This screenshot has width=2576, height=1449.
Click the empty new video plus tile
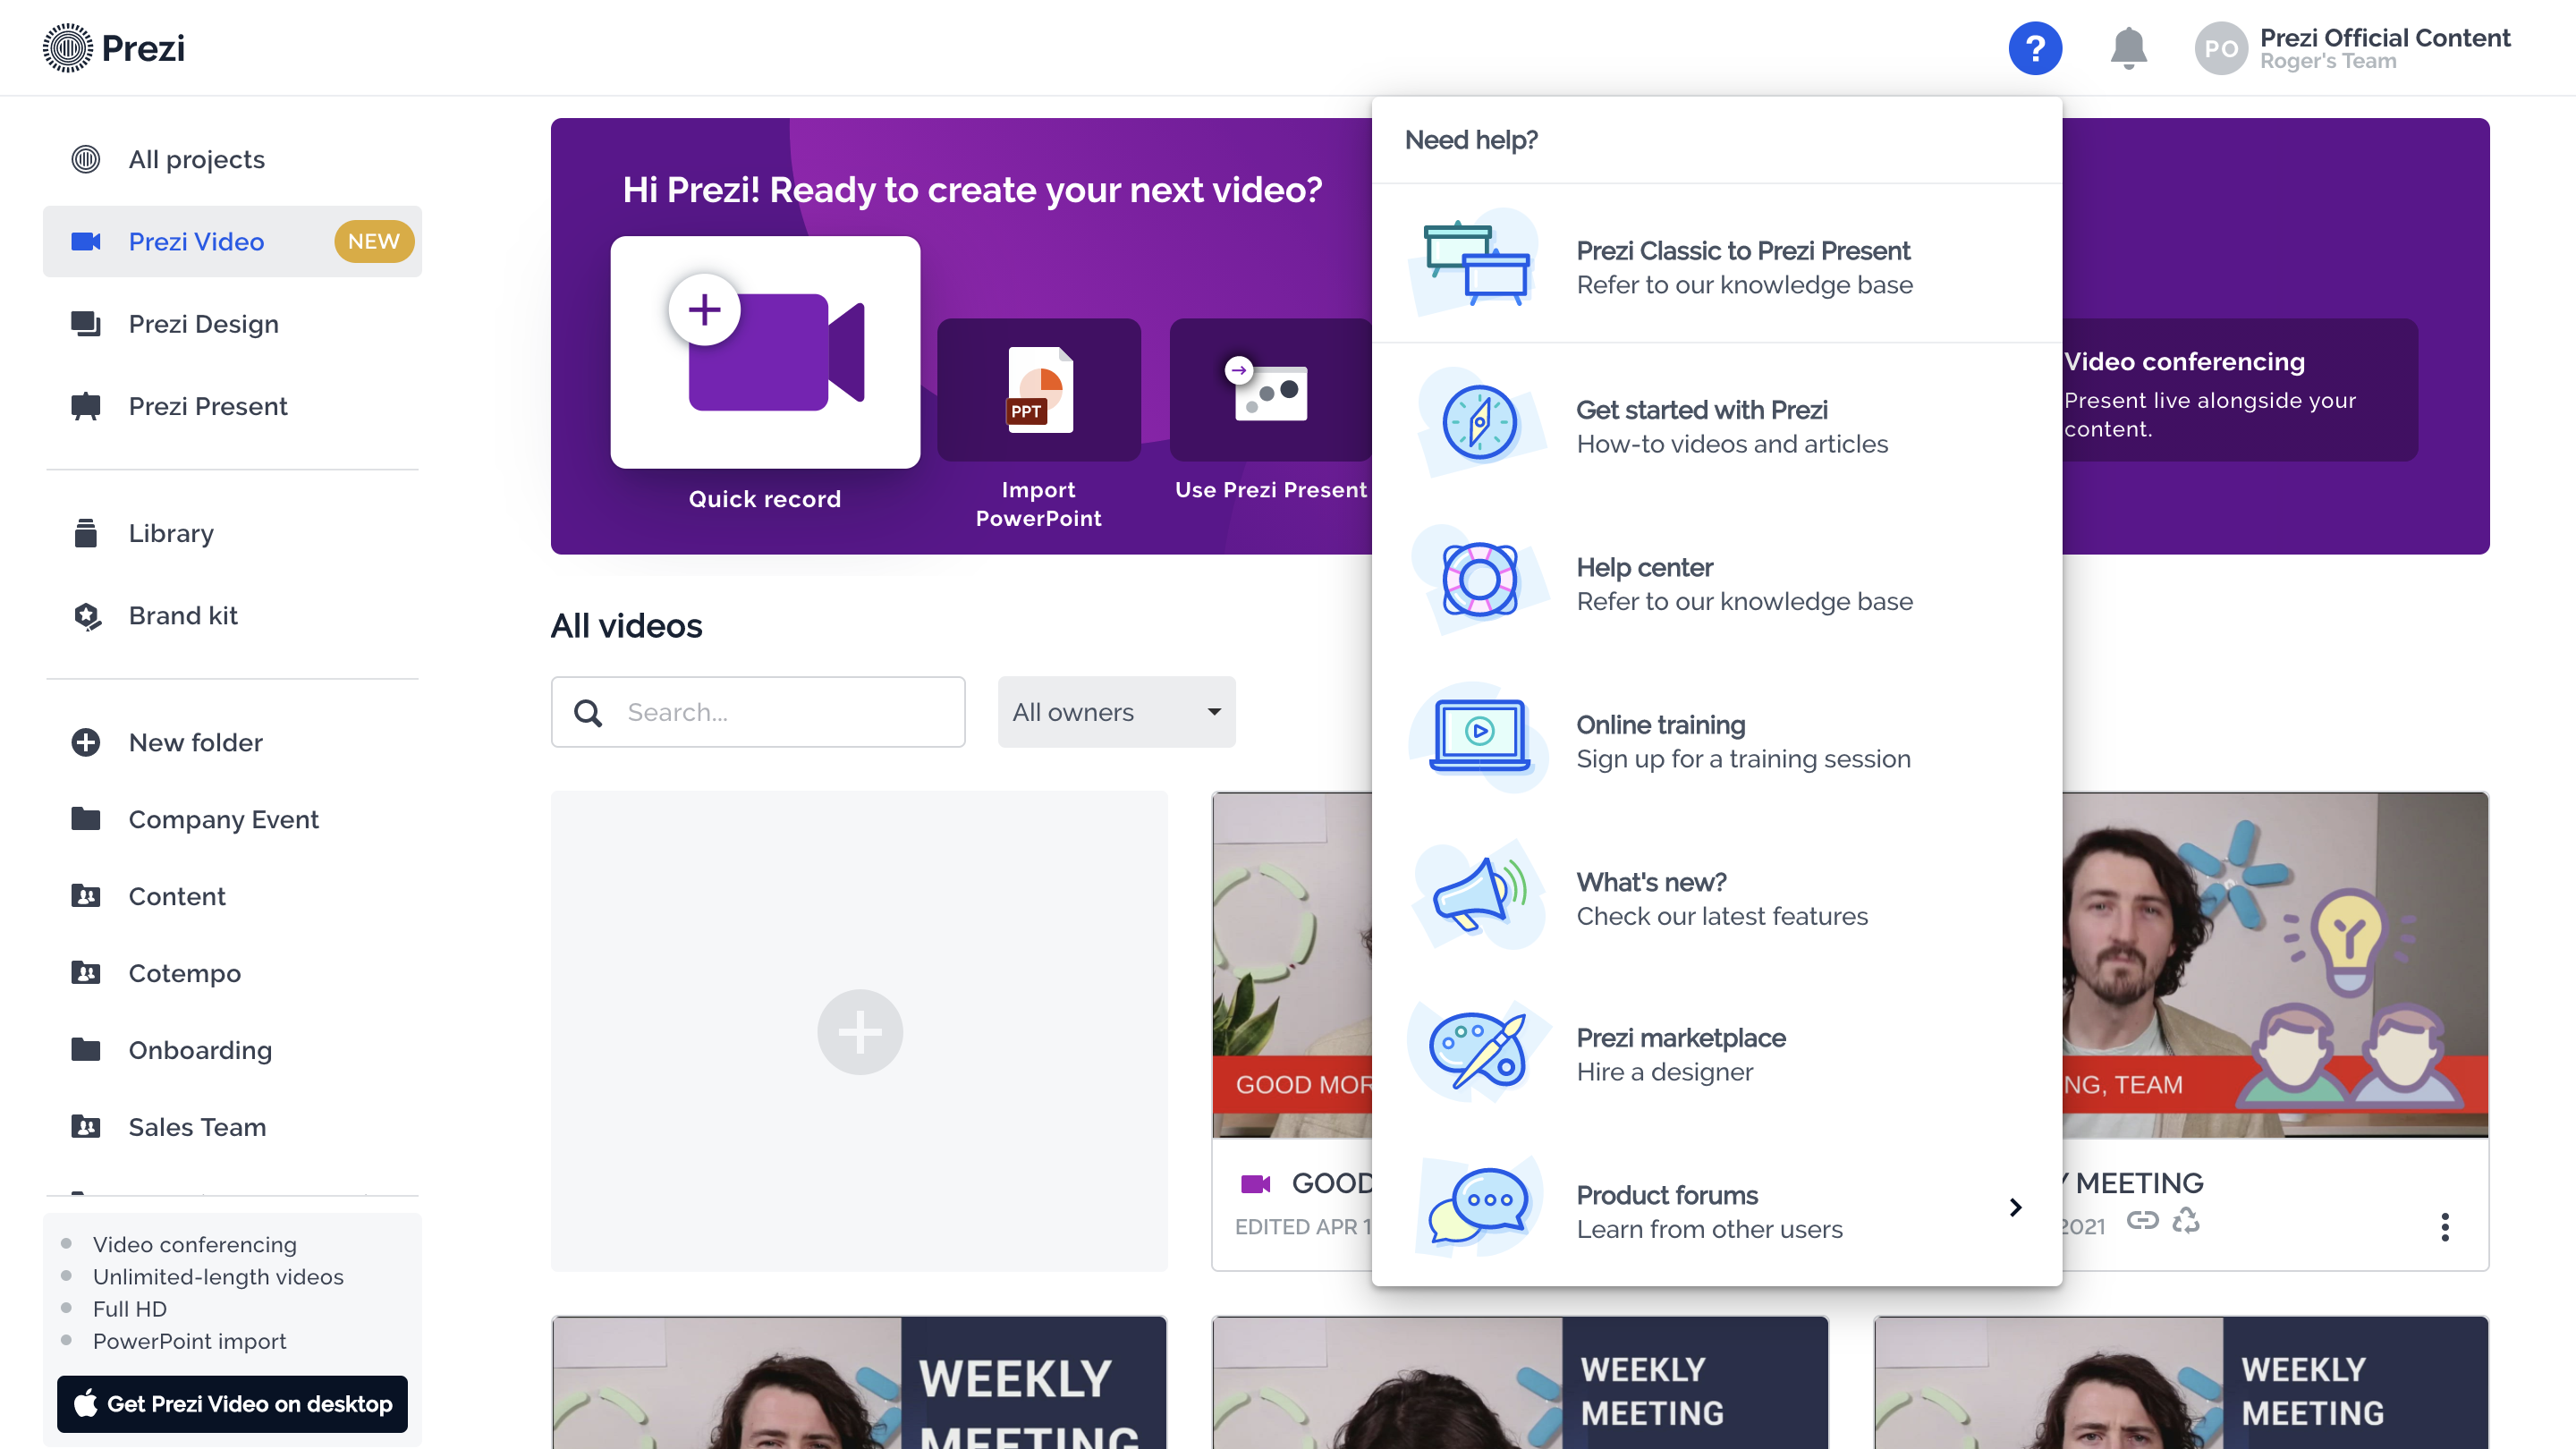coord(859,1031)
